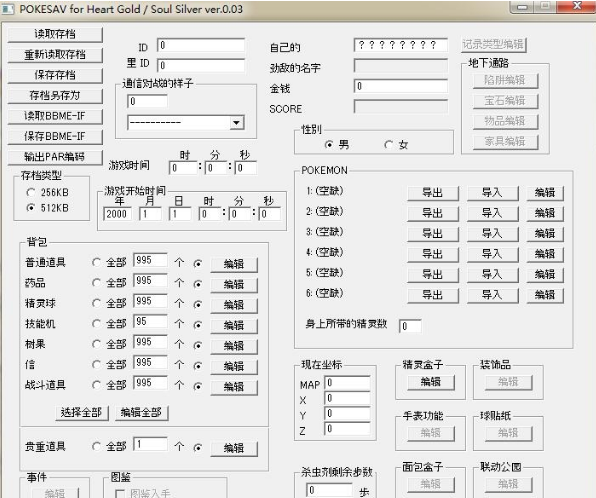Screen dimensions: 596x498
Task: Click 编辑 for 普通道具
Action: coord(234,264)
